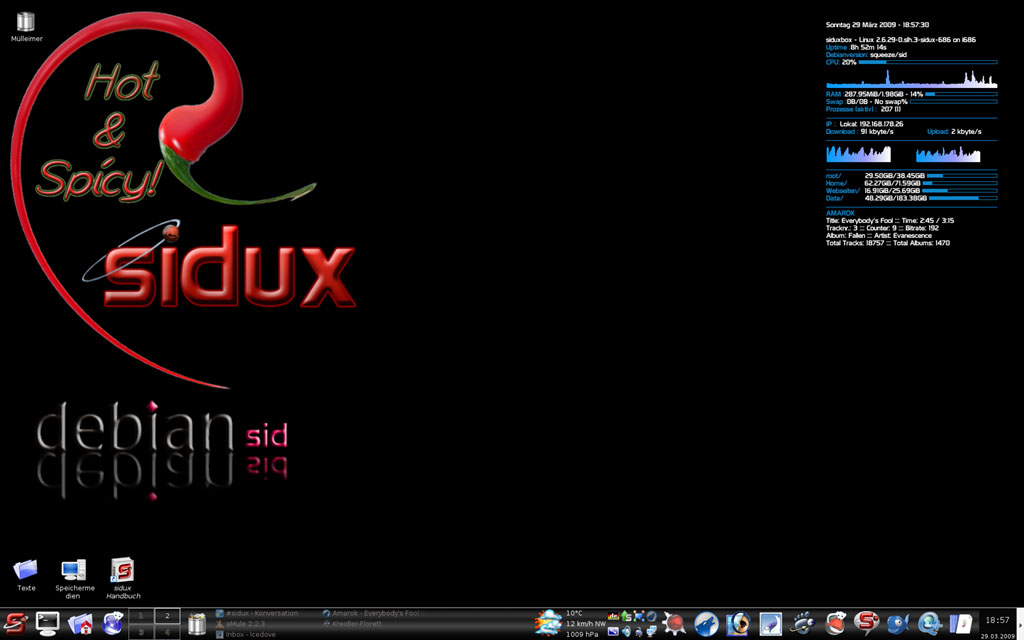Viewport: 1024px width, 640px height.
Task: Open the home folder panel icon
Action: click(x=80, y=623)
